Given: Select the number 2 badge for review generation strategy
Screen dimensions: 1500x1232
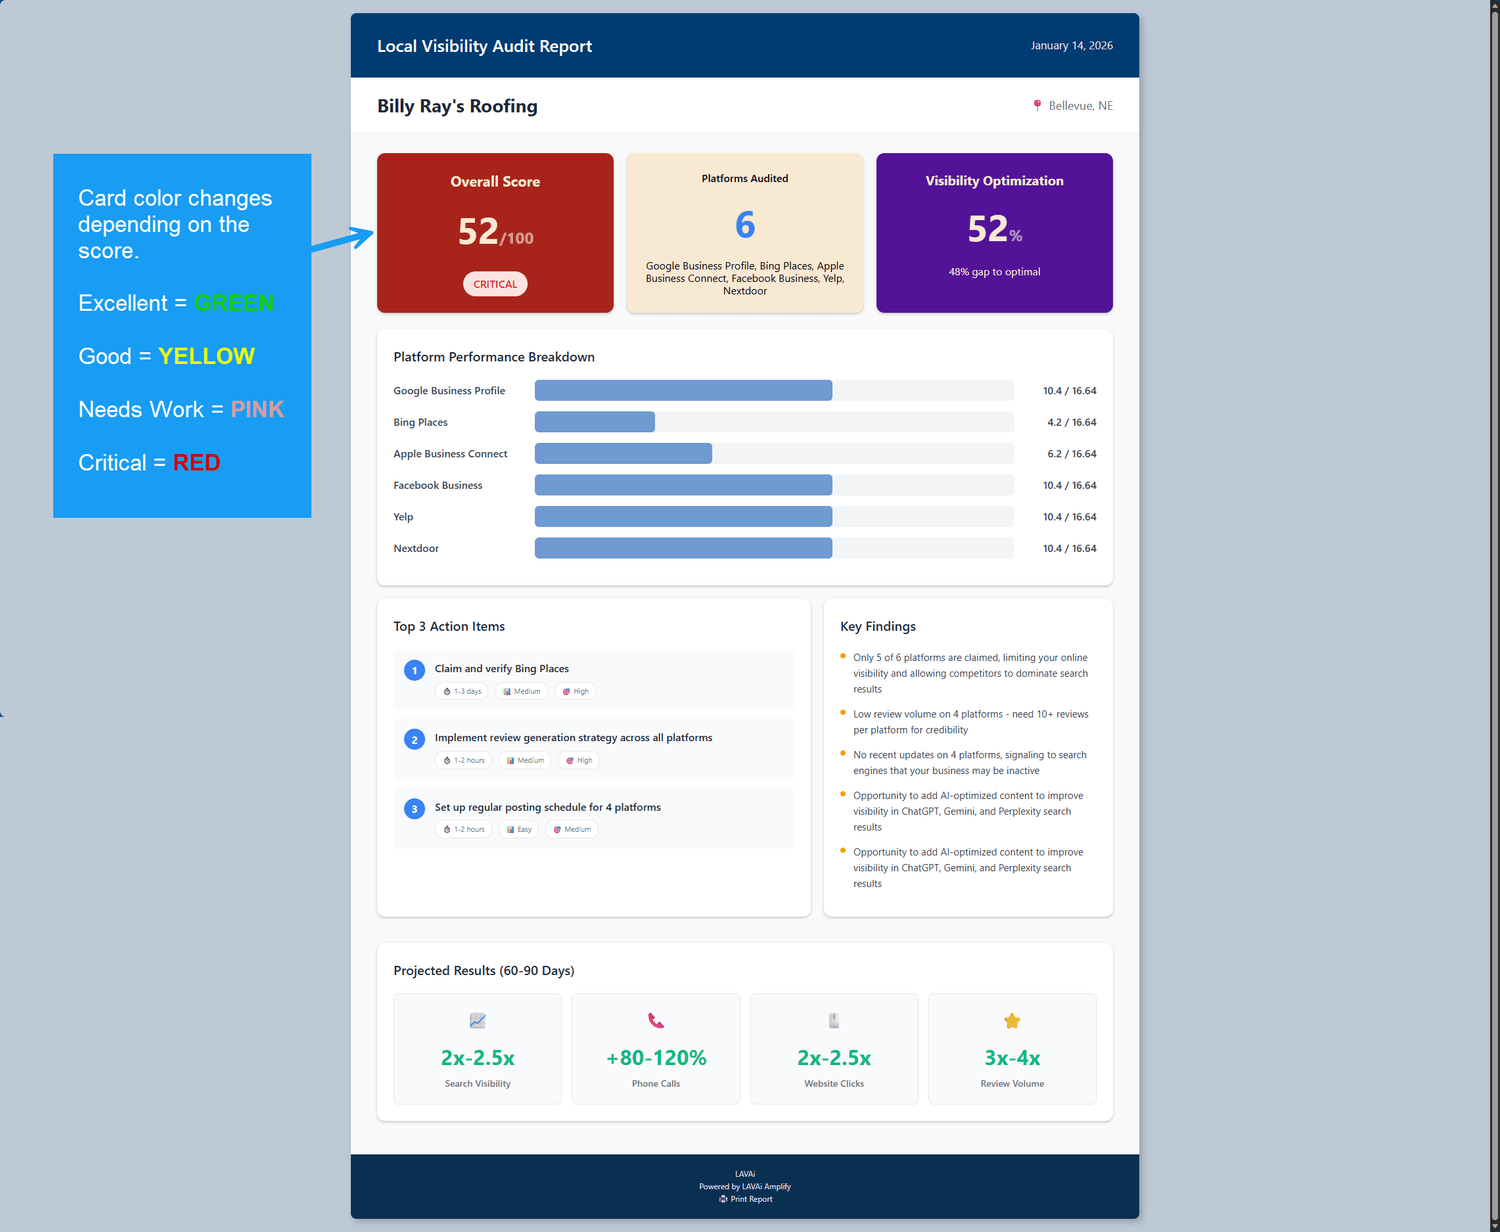Looking at the screenshot, I should point(414,739).
